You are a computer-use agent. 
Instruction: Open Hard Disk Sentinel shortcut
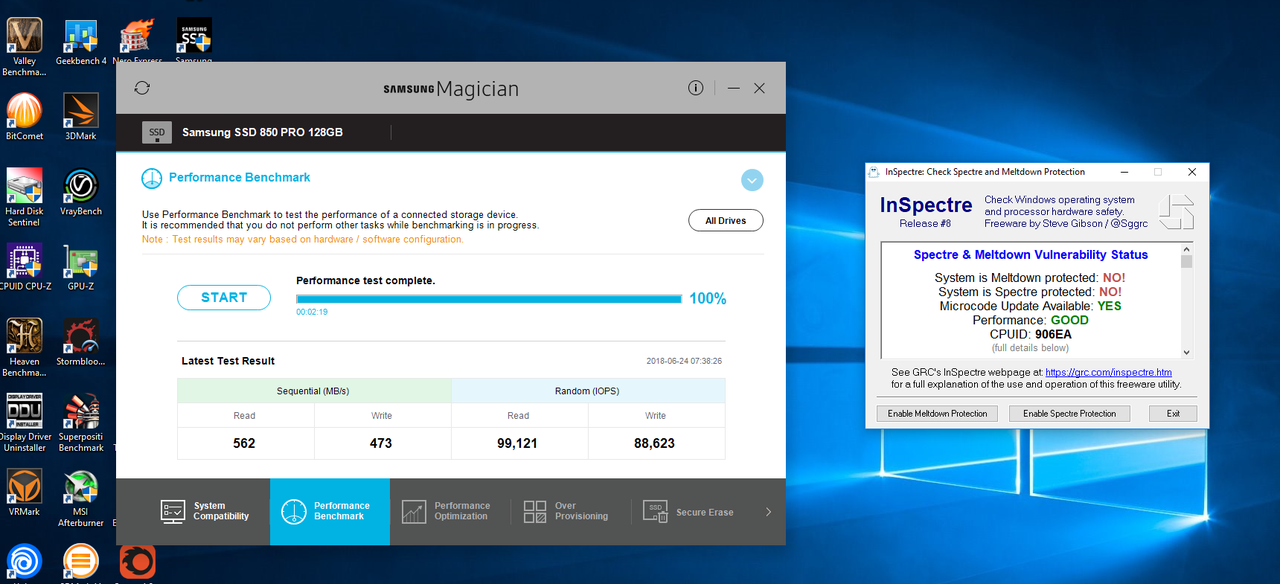(x=24, y=197)
